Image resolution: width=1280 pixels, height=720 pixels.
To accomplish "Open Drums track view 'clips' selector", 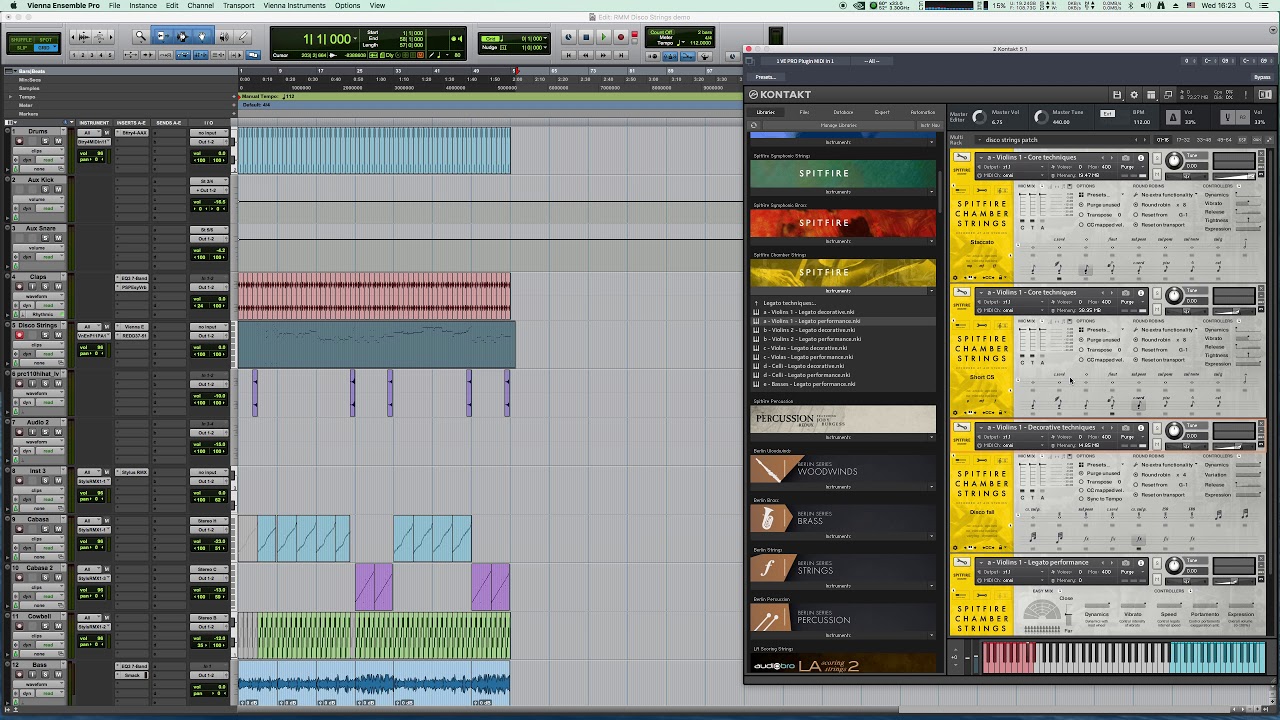I will click(38, 151).
